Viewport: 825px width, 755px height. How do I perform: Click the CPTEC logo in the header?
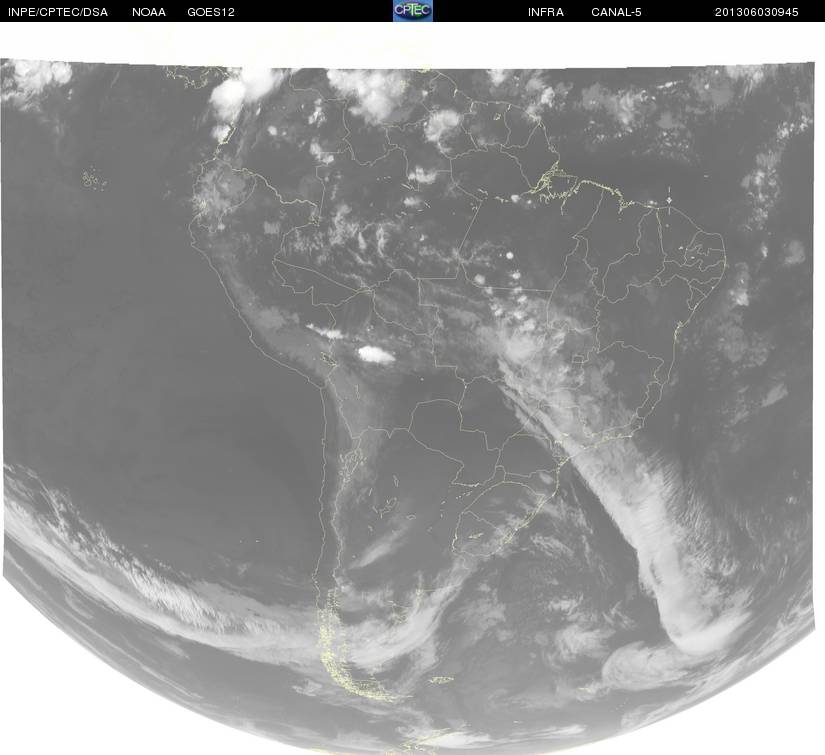pyautogui.click(x=413, y=11)
